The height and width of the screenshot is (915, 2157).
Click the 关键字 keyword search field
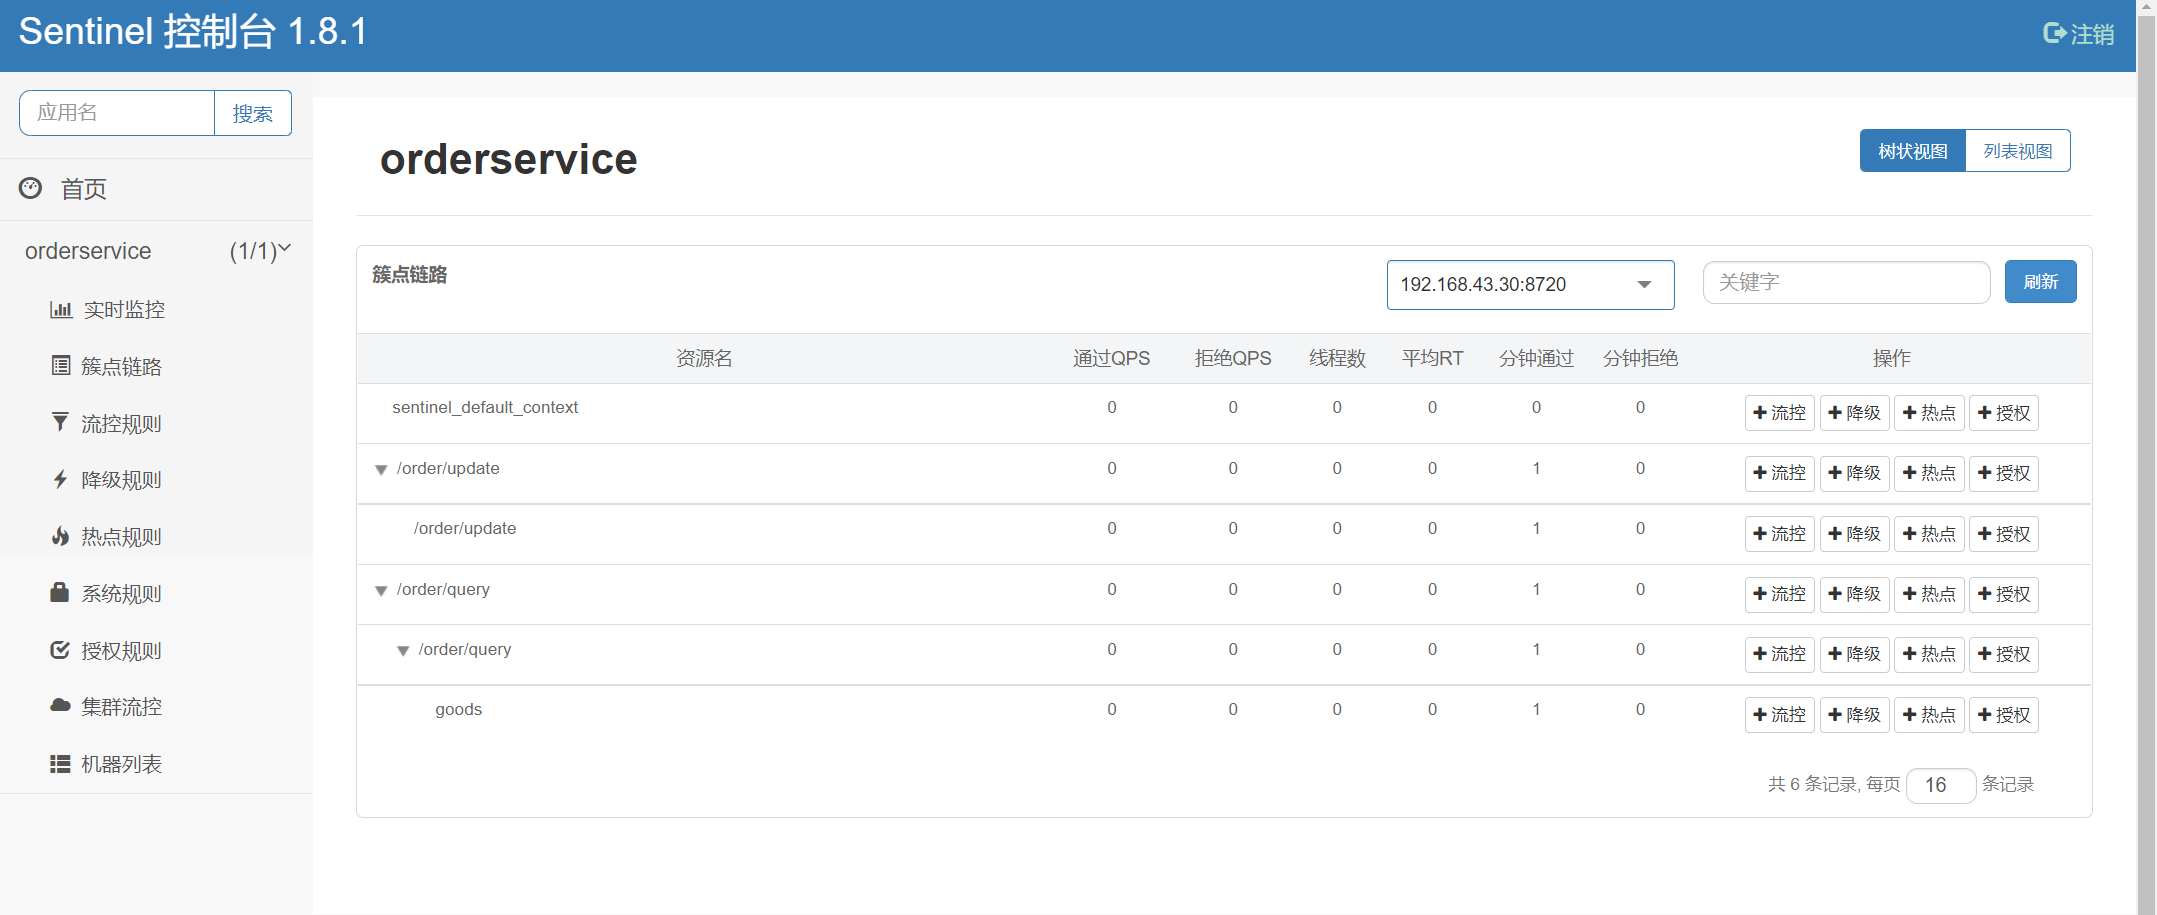1846,282
